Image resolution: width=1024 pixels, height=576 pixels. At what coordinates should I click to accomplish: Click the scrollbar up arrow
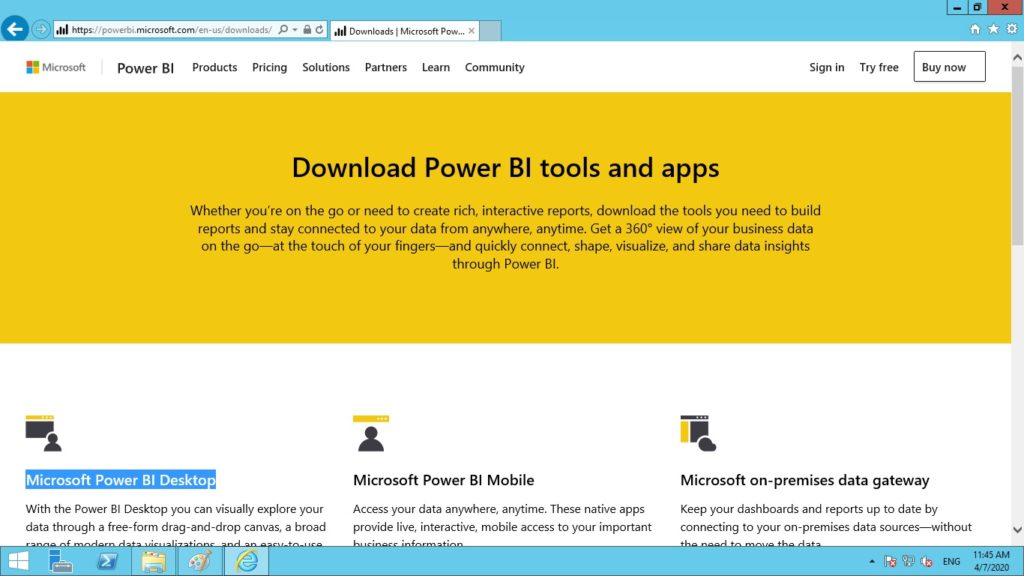[1017, 57]
